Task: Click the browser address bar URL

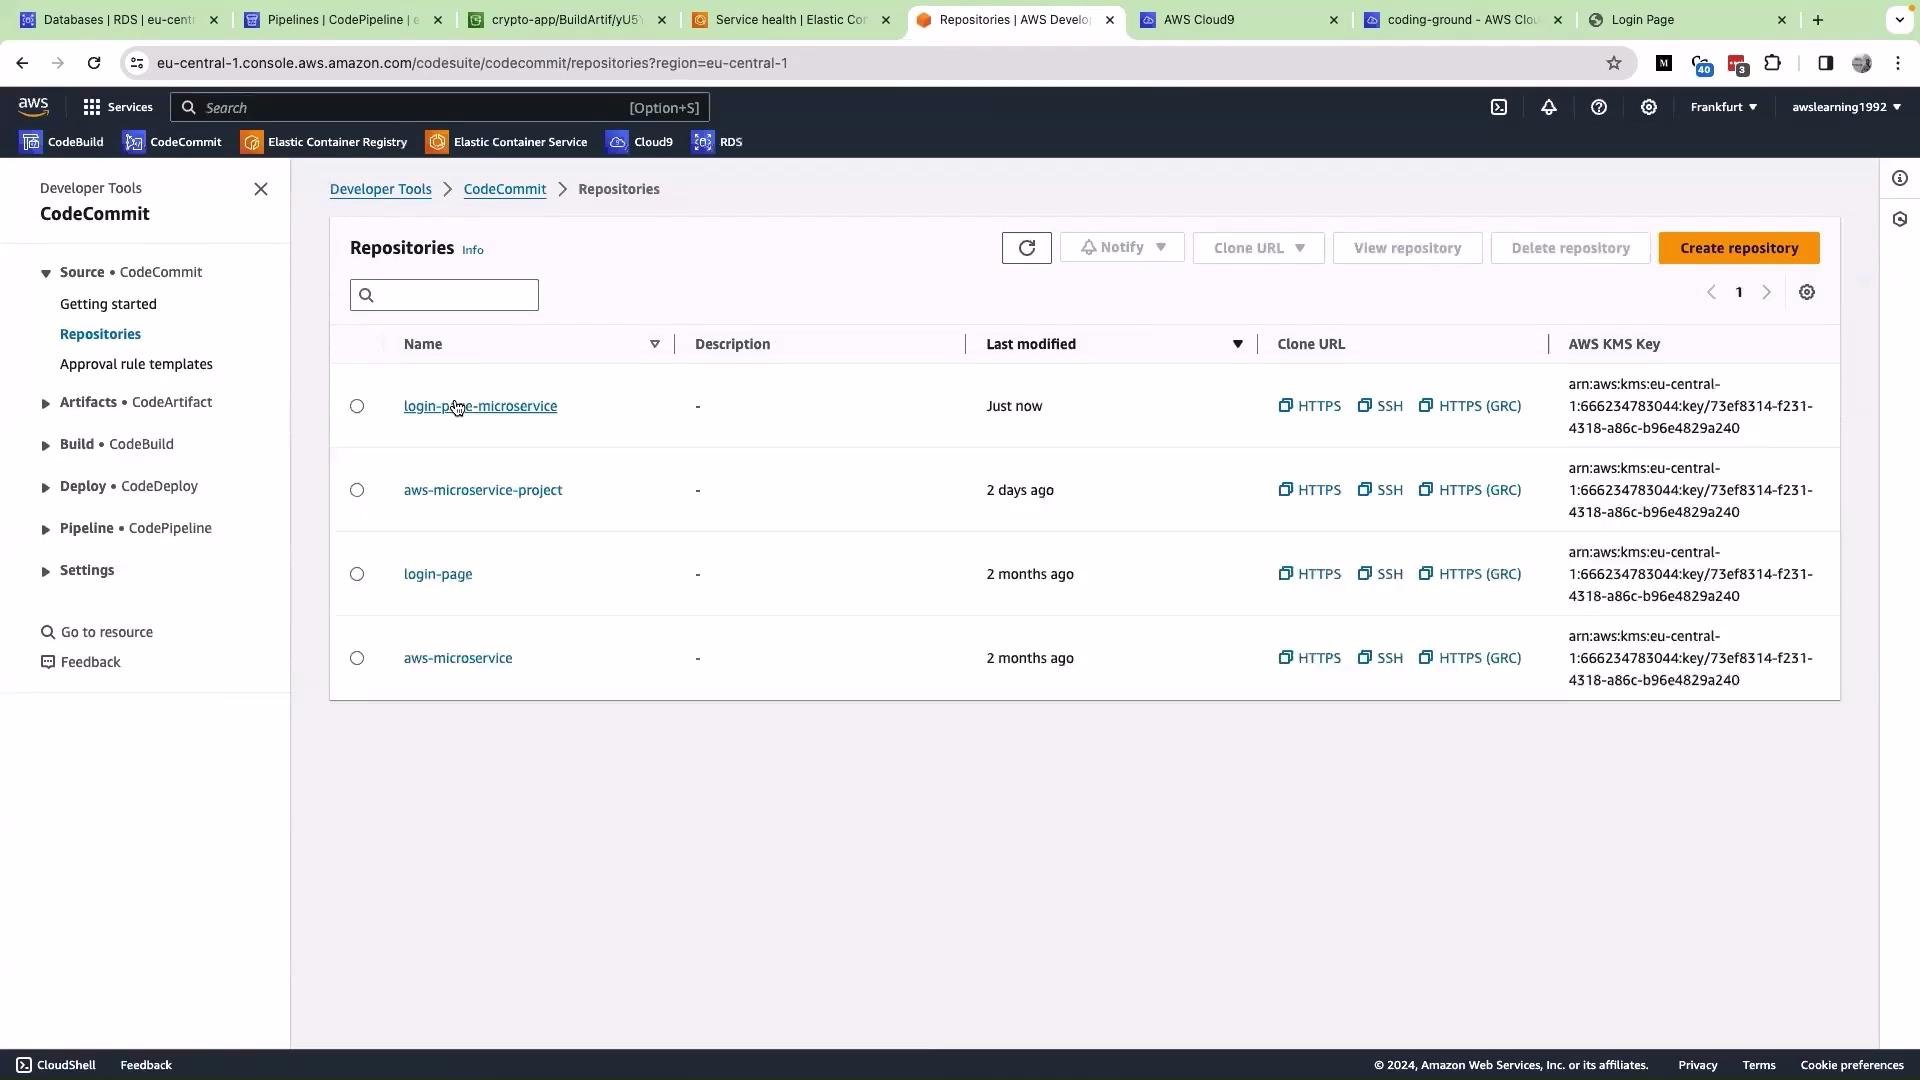Action: pos(472,63)
